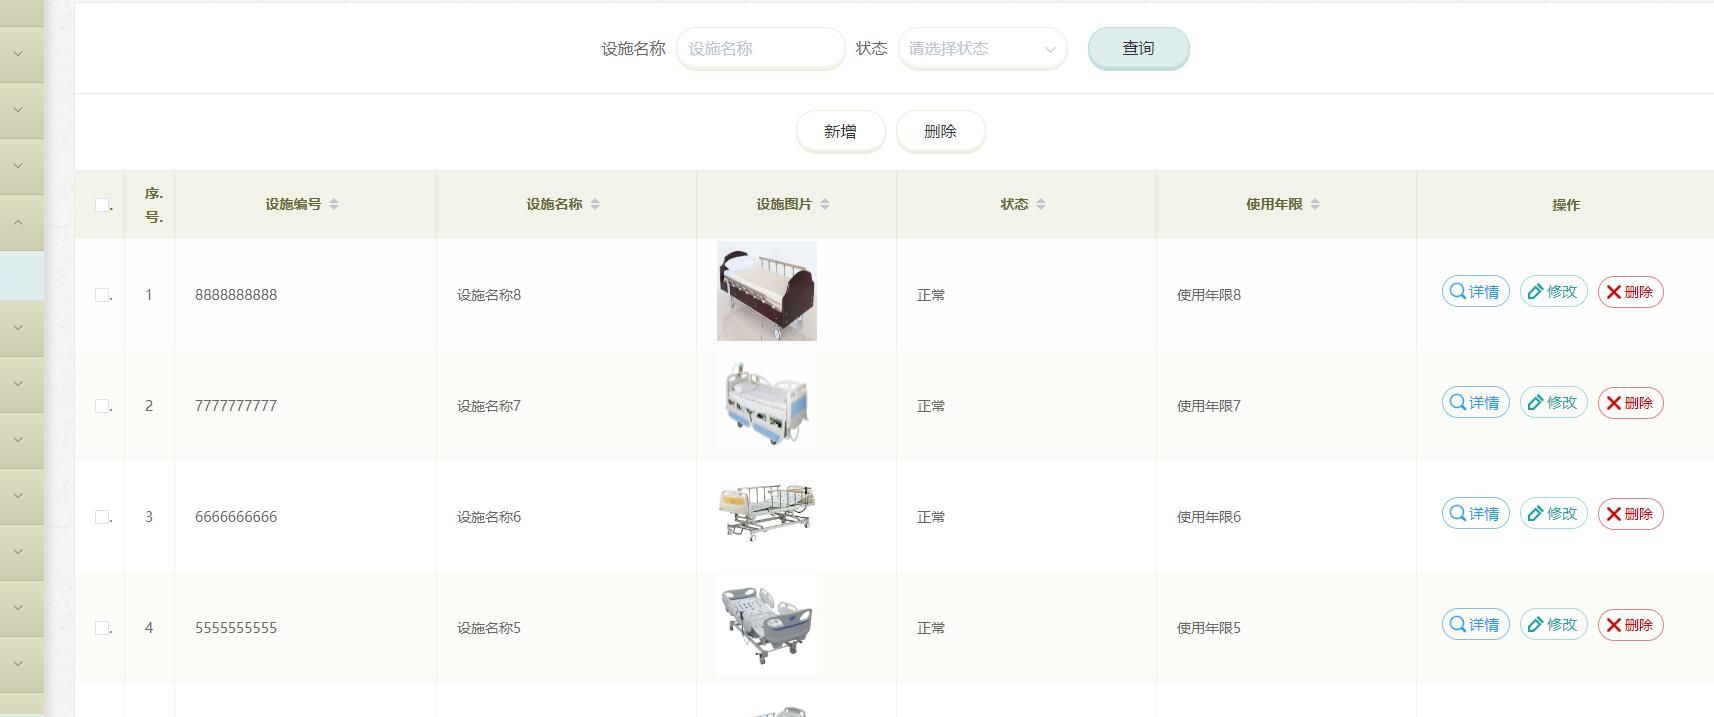The width and height of the screenshot is (1714, 717).
Task: Click cell text 8888888888
Action: [x=236, y=295]
